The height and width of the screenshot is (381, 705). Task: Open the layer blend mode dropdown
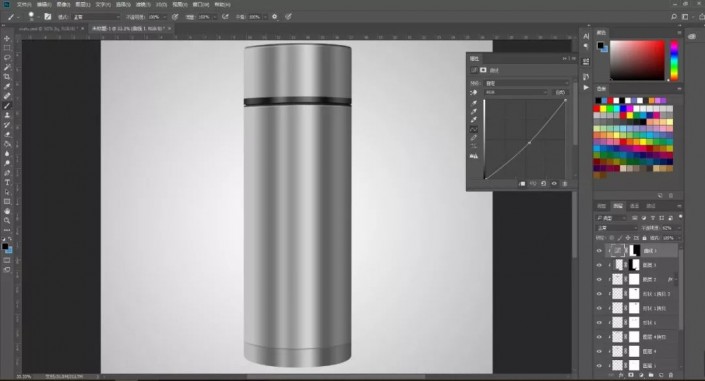coord(616,228)
